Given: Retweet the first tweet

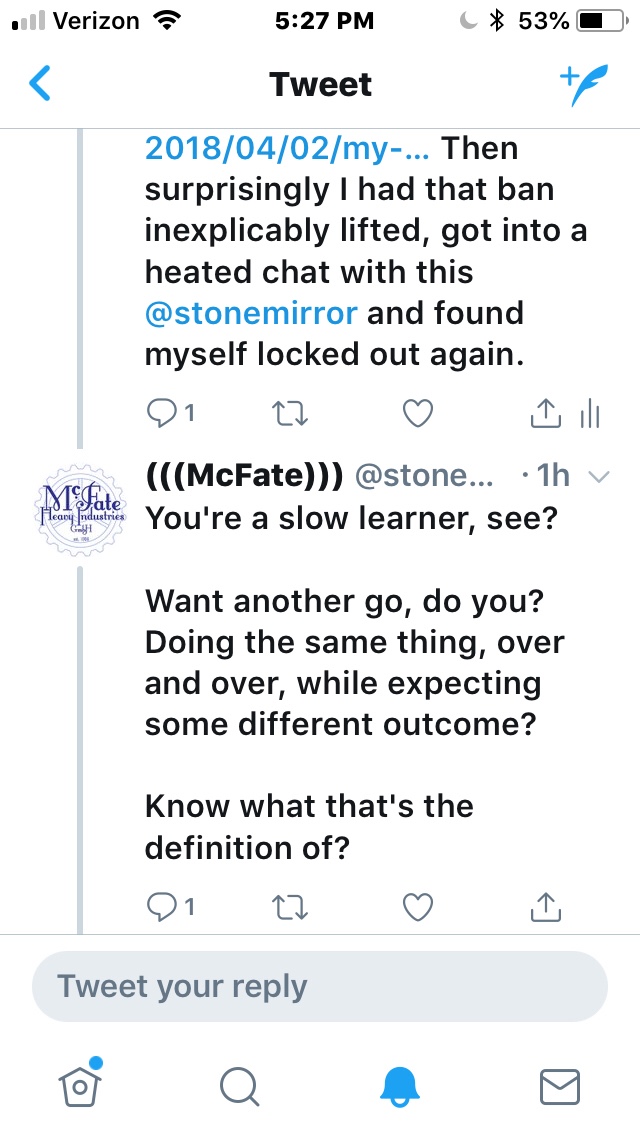Looking at the screenshot, I should point(289,412).
